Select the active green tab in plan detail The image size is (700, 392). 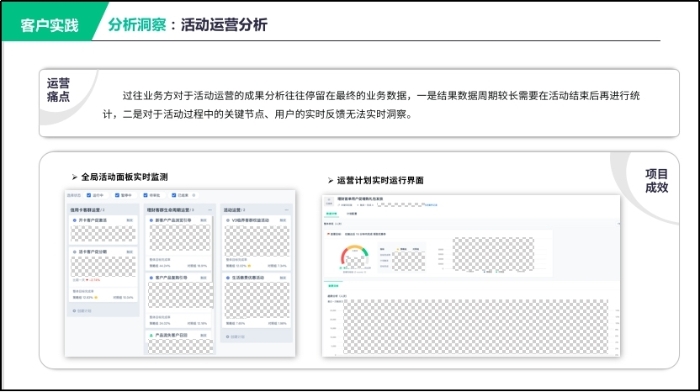coord(331,214)
